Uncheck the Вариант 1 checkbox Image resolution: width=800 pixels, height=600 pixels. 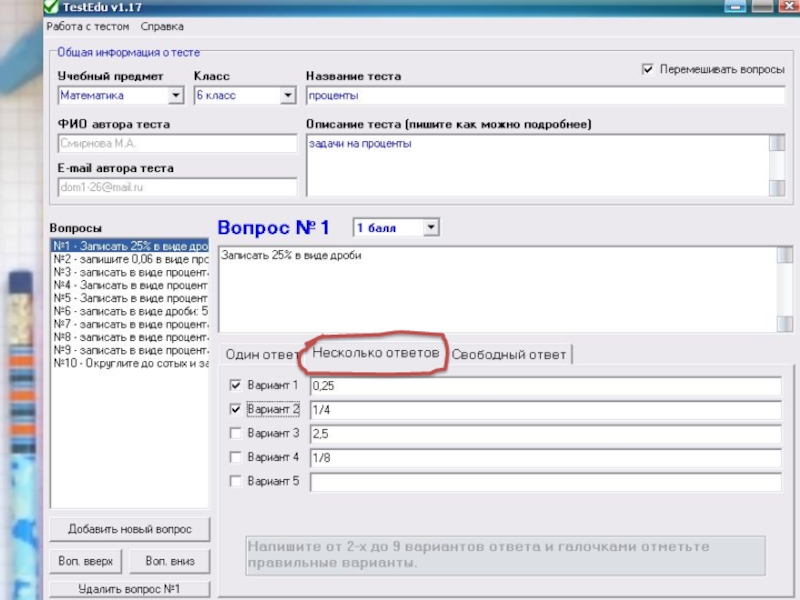click(235, 385)
